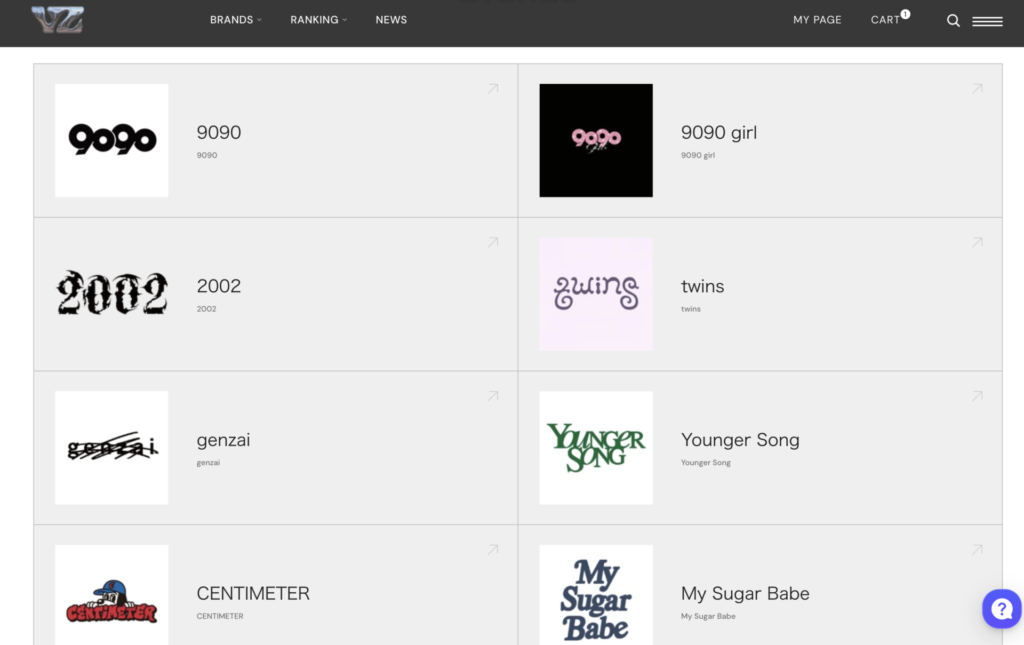
Task: Open the Younger Song logo thumbnail
Action: pos(596,448)
